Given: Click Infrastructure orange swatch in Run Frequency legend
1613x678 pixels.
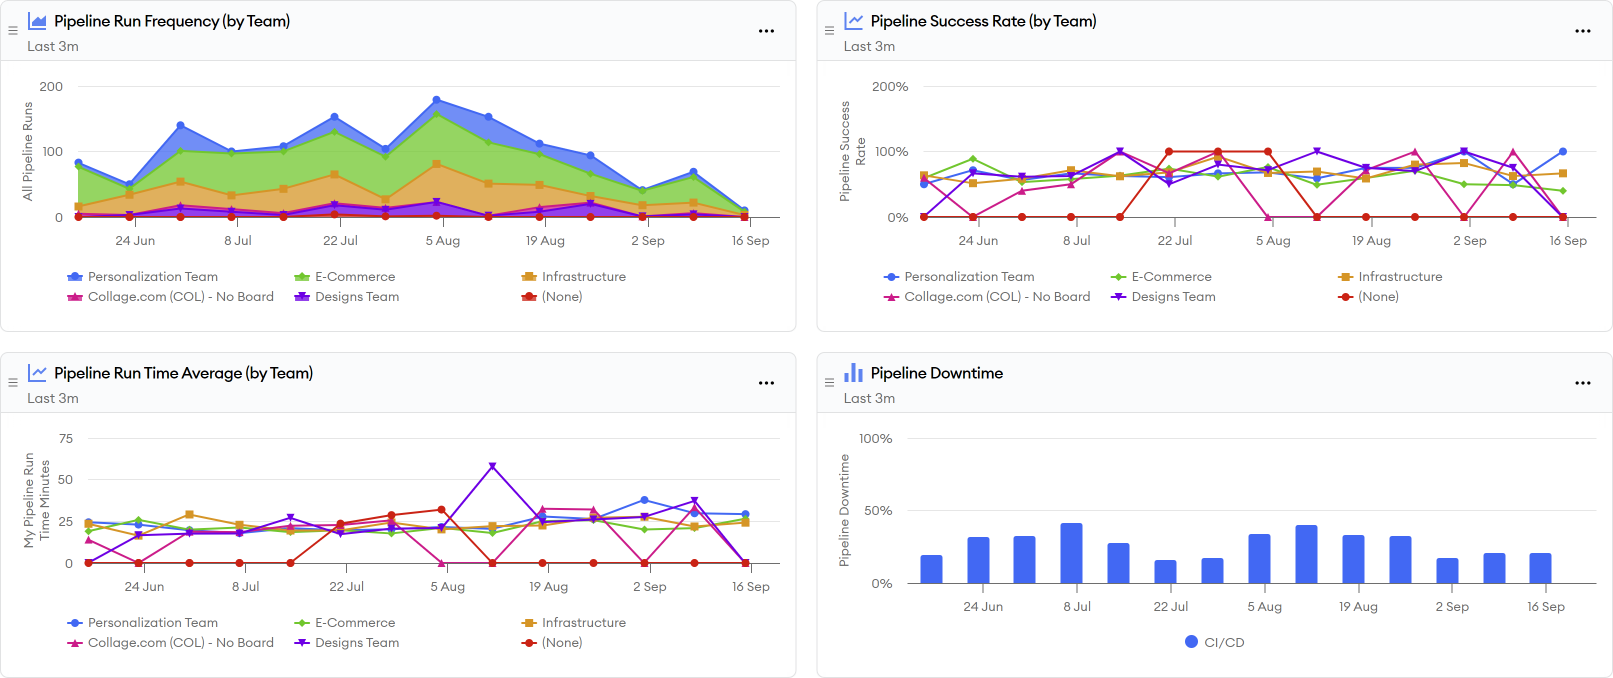Looking at the screenshot, I should (x=529, y=277).
